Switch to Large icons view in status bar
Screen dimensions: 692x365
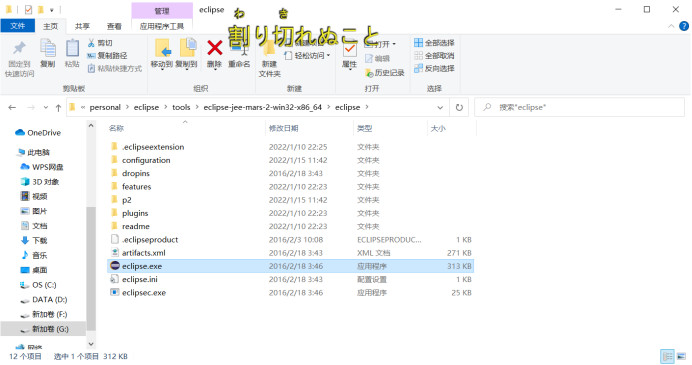(681, 356)
